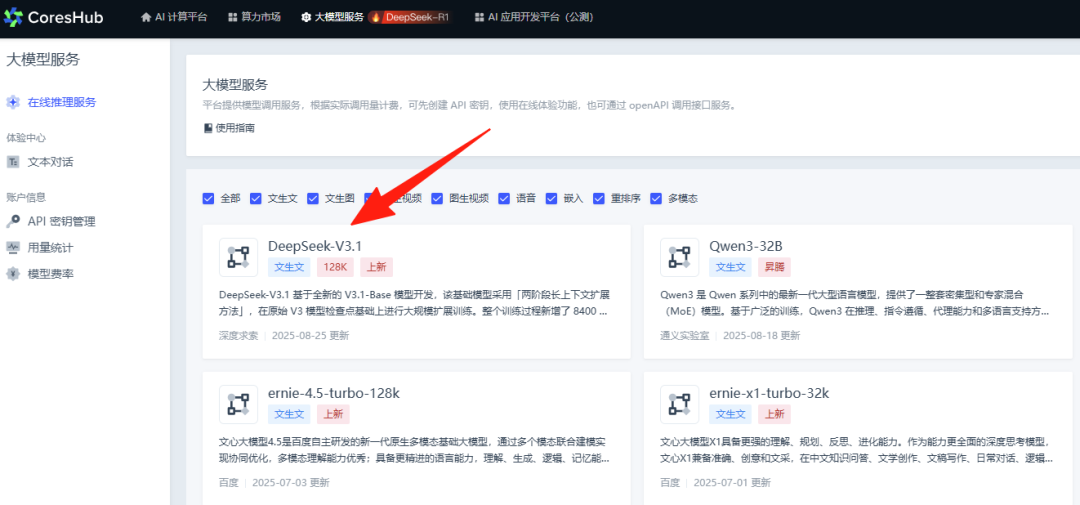Click the CoresHub logo icon

tap(12, 17)
